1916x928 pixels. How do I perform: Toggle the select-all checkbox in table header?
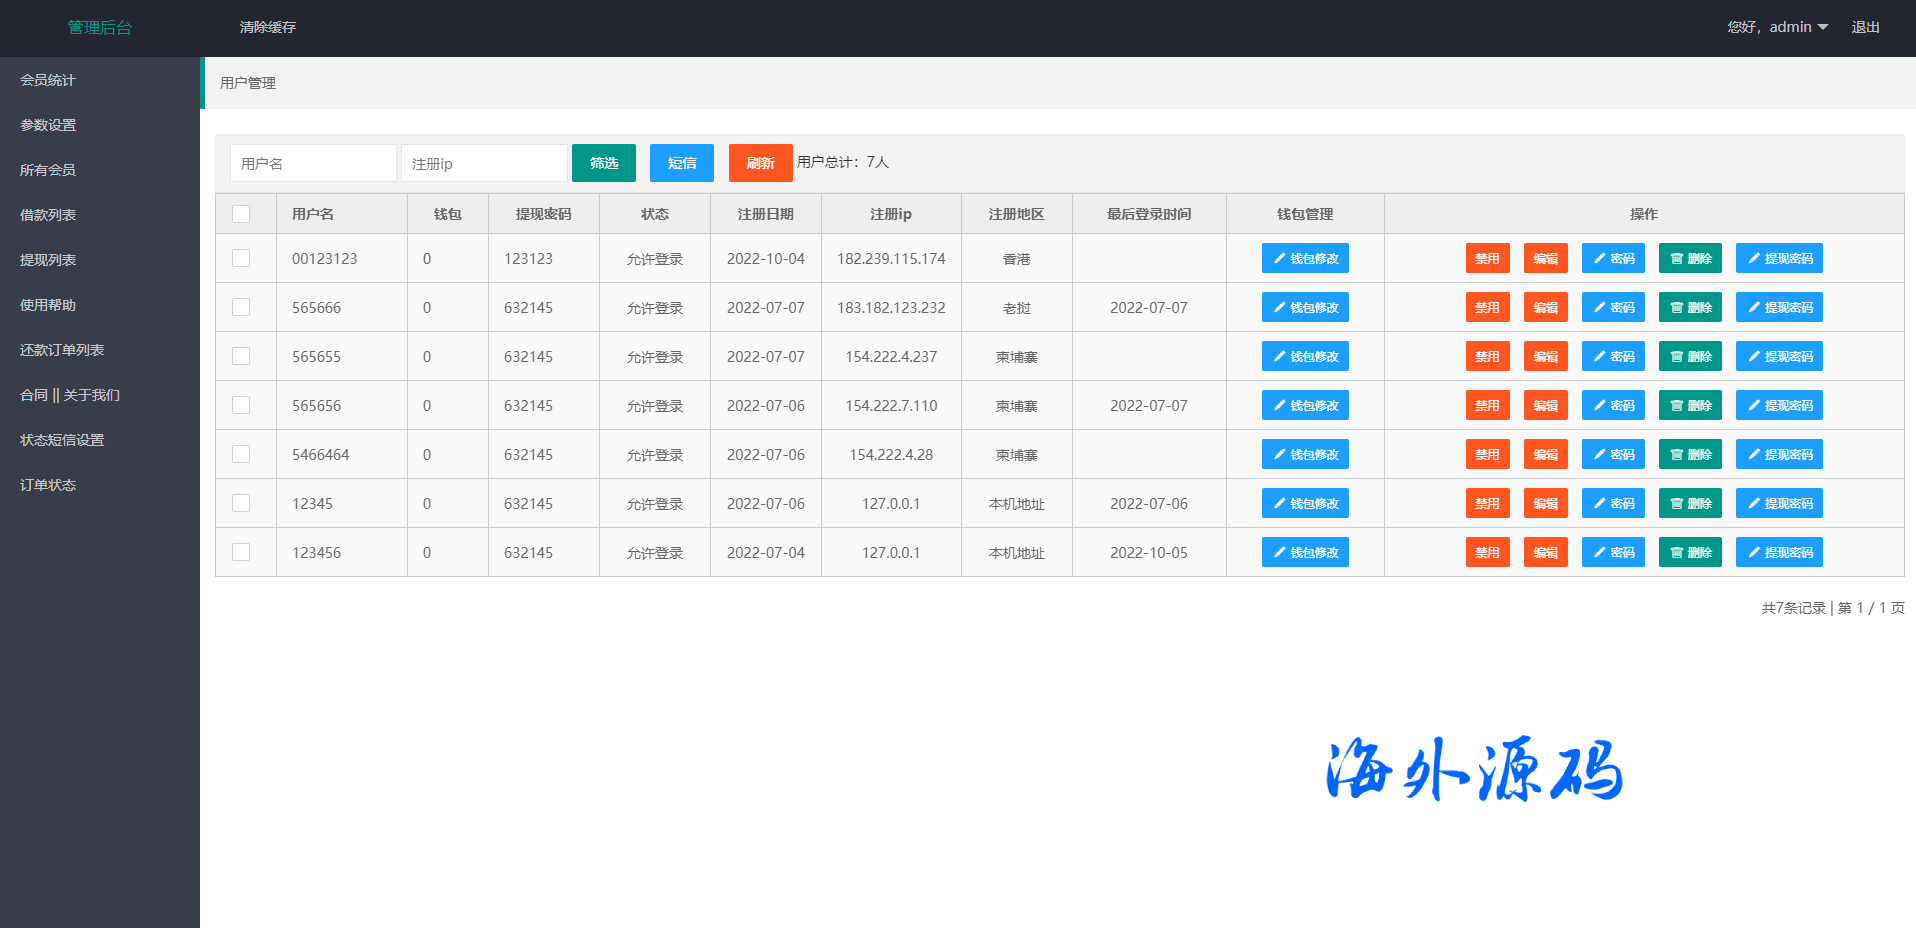pyautogui.click(x=241, y=214)
